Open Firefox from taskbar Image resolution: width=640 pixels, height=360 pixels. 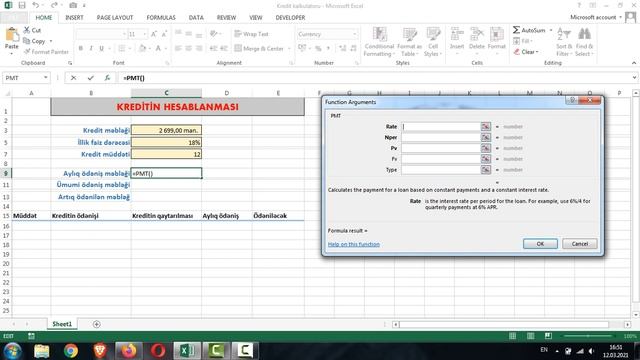[129, 351]
